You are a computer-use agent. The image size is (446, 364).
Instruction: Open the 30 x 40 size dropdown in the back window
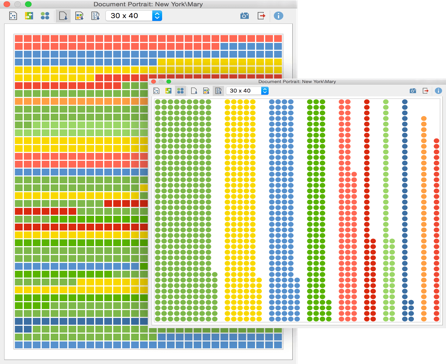point(134,16)
